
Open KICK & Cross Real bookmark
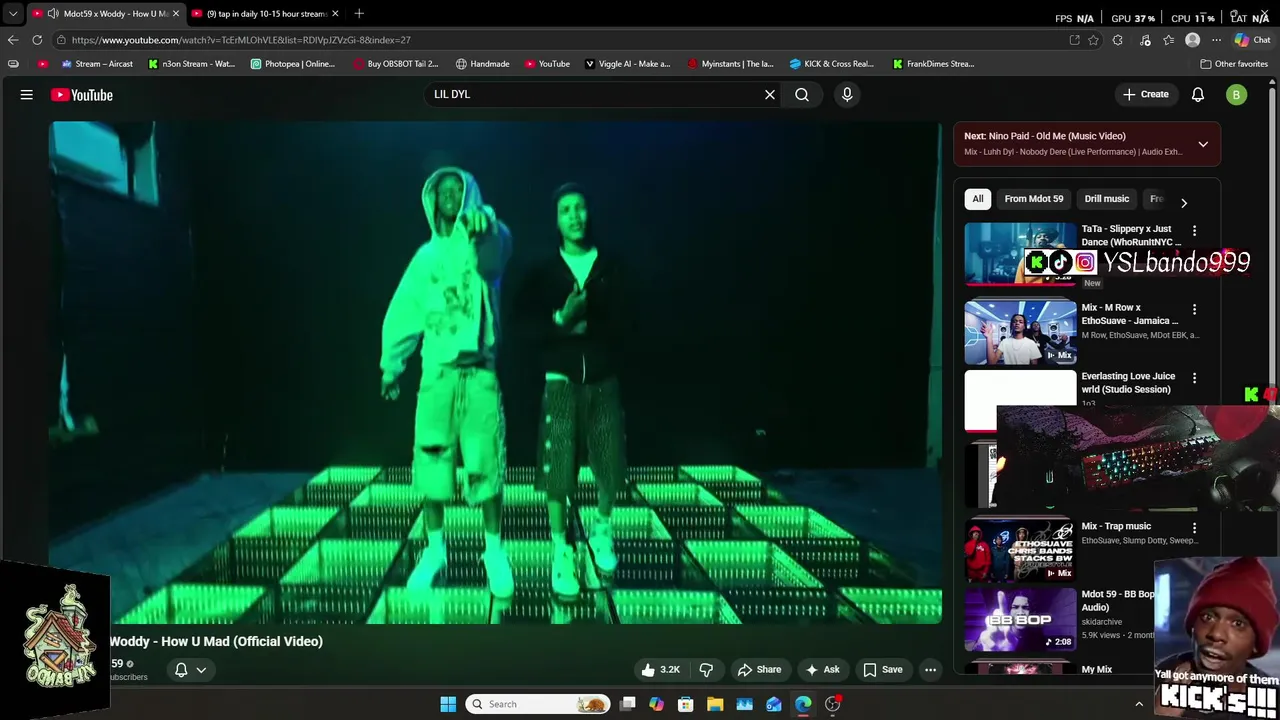(x=832, y=64)
